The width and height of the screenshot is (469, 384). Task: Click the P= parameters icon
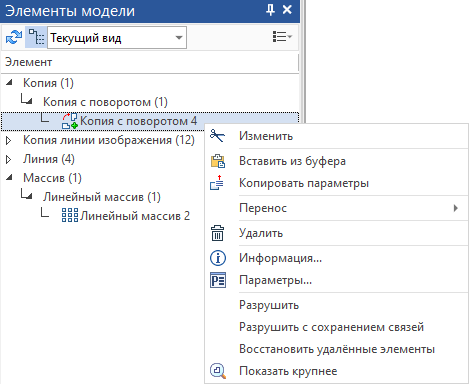[218, 280]
